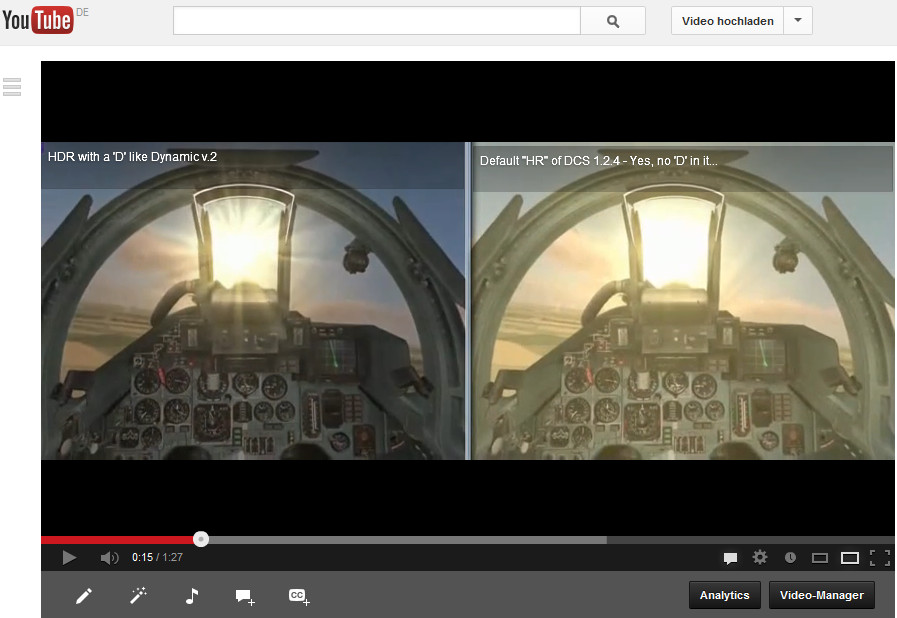Viewport: 897px width, 618px height.
Task: Open the Analytics page
Action: click(725, 595)
